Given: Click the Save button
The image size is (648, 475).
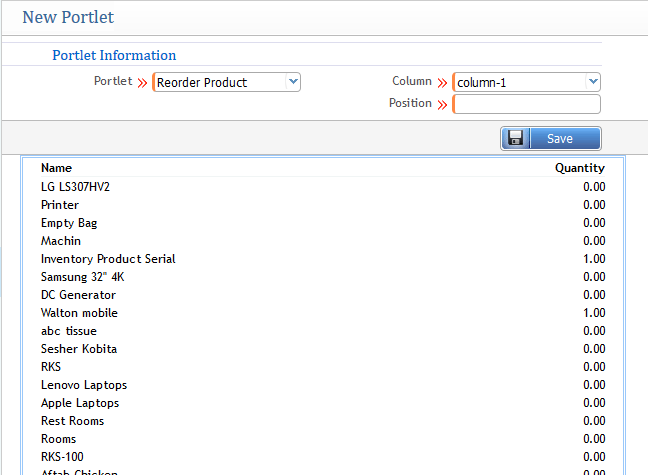Looking at the screenshot, I should coord(551,138).
